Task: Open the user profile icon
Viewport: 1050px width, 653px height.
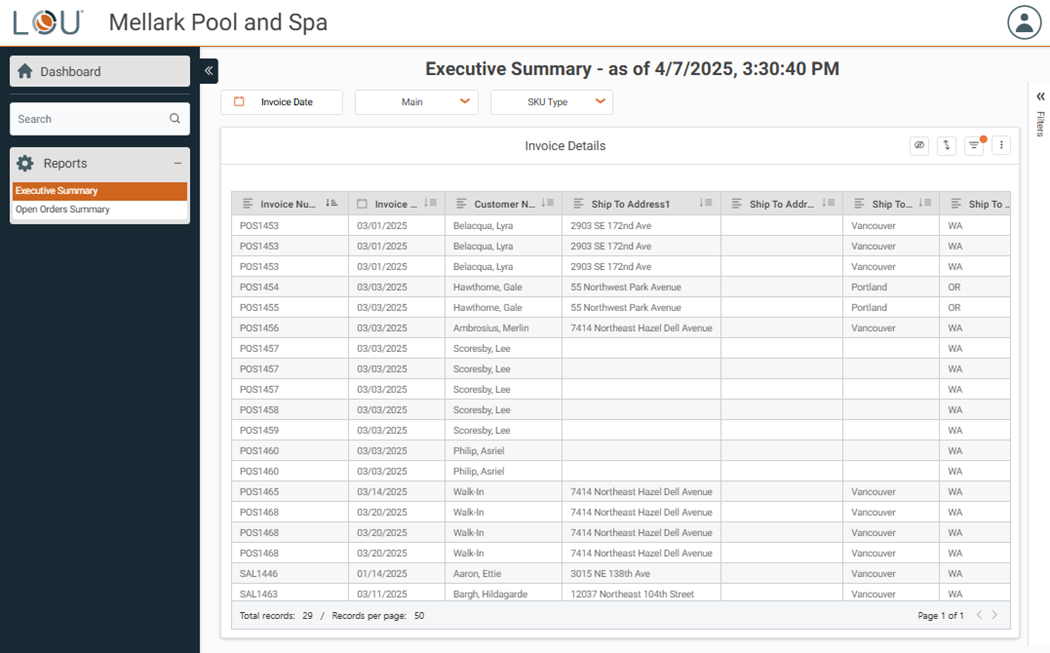Action: click(x=1024, y=23)
